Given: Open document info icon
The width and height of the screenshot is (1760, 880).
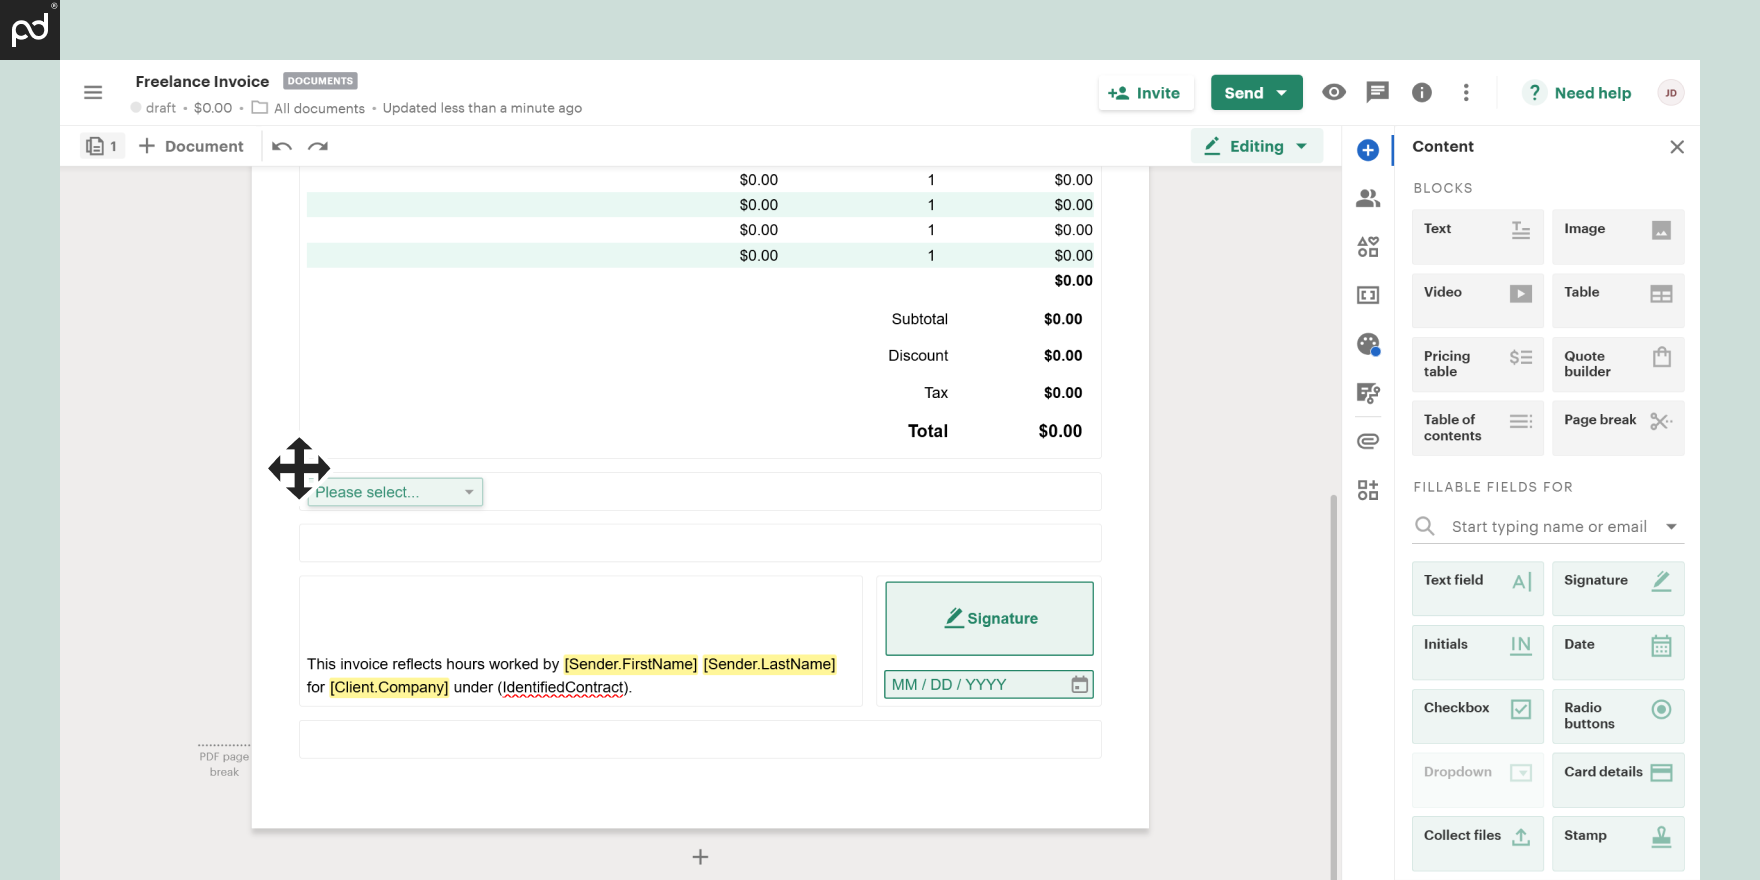Looking at the screenshot, I should (x=1422, y=92).
